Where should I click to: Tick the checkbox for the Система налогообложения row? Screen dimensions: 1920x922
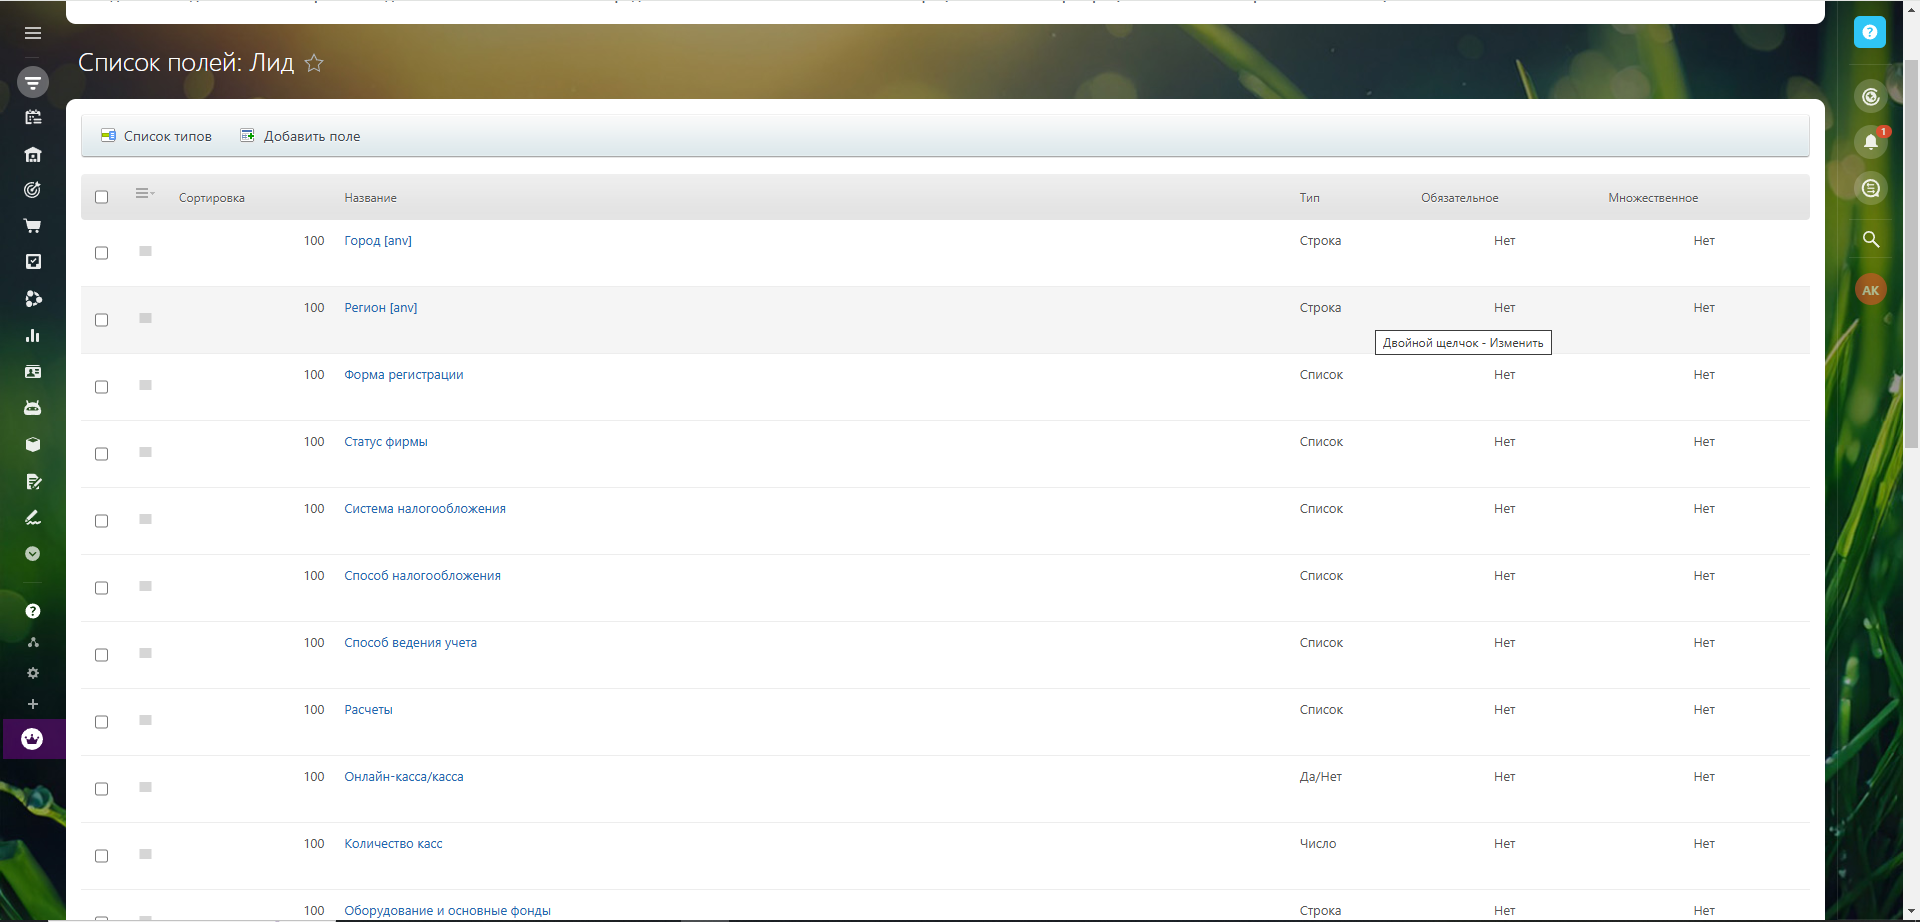pyautogui.click(x=101, y=521)
